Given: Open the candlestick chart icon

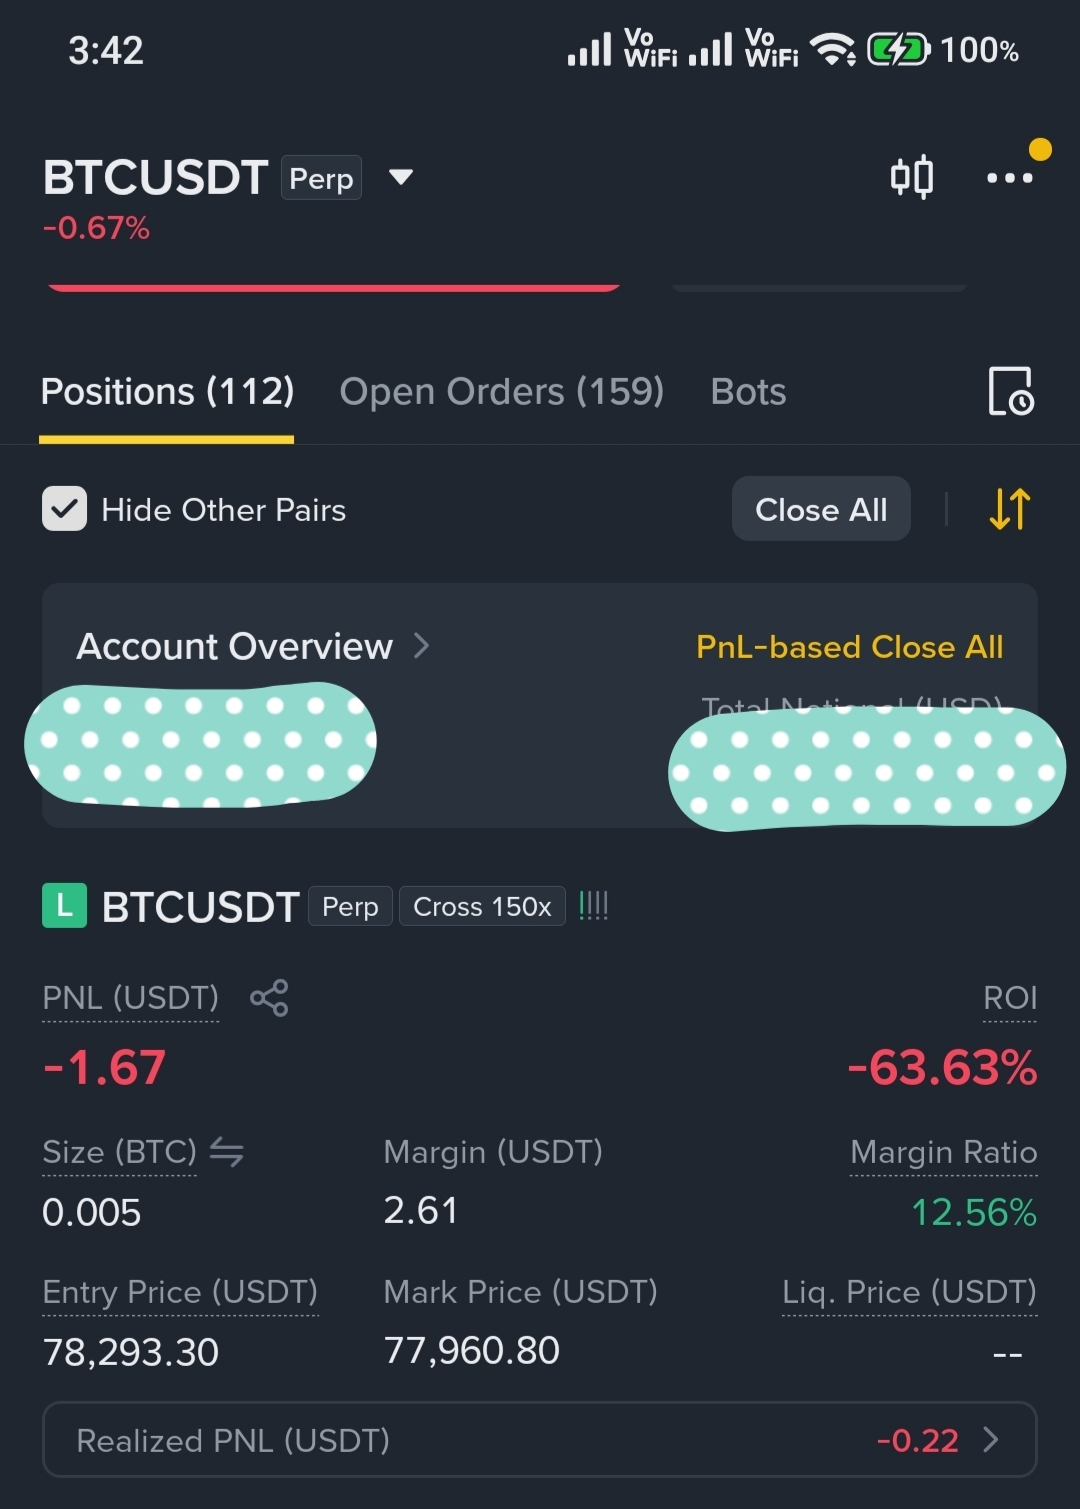Looking at the screenshot, I should (912, 177).
